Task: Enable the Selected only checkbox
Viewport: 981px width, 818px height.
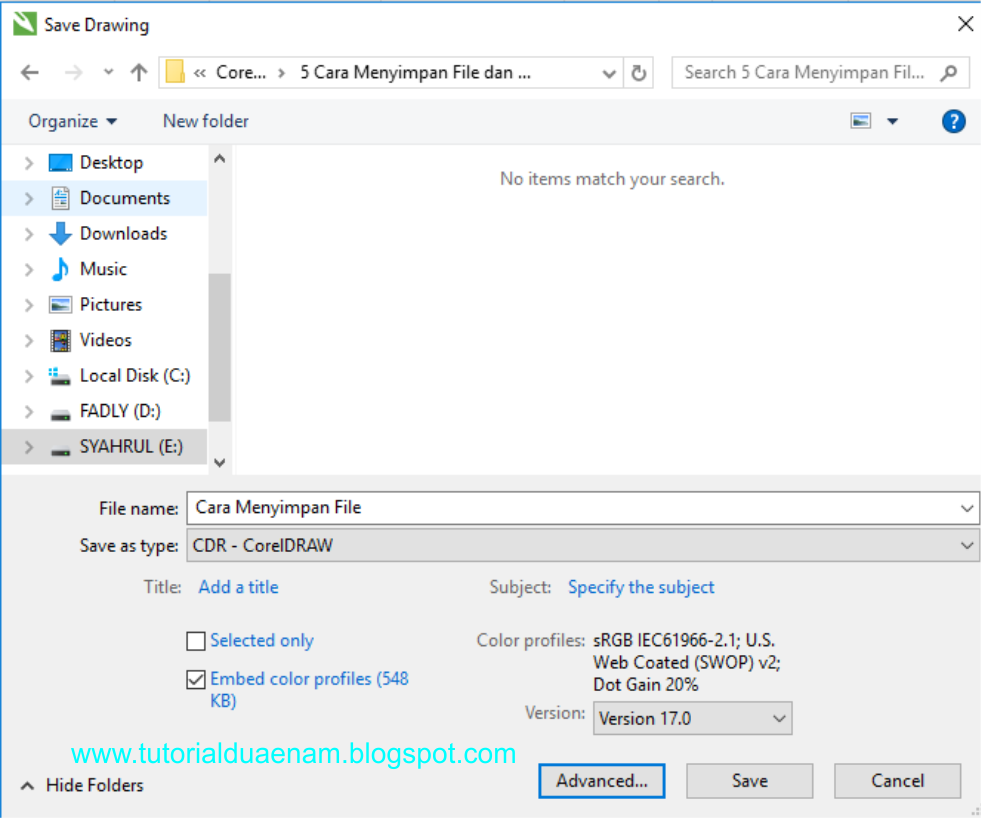Action: (196, 642)
